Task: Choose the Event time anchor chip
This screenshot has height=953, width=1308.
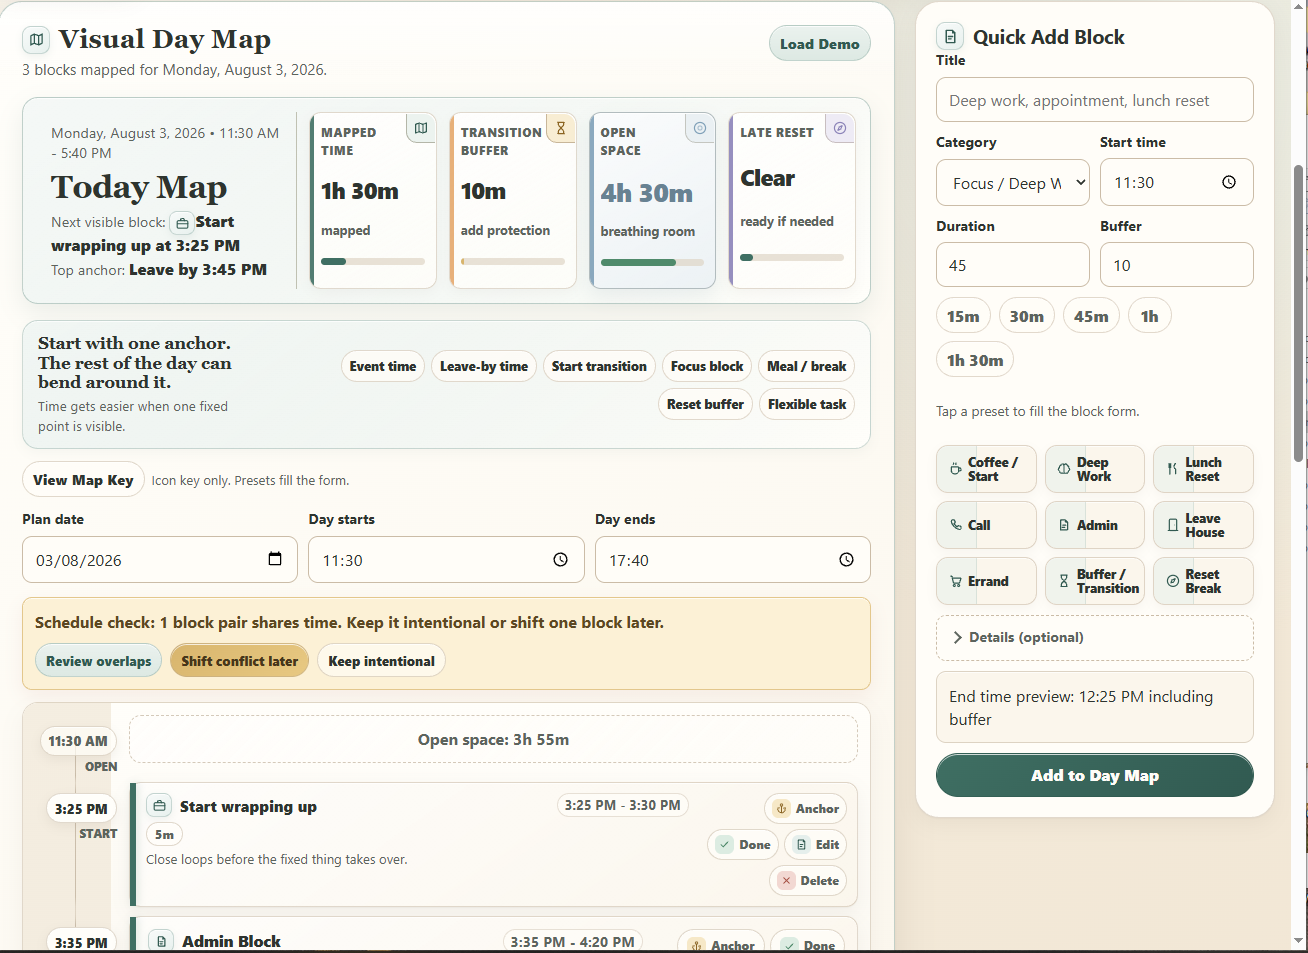Action: click(x=383, y=366)
